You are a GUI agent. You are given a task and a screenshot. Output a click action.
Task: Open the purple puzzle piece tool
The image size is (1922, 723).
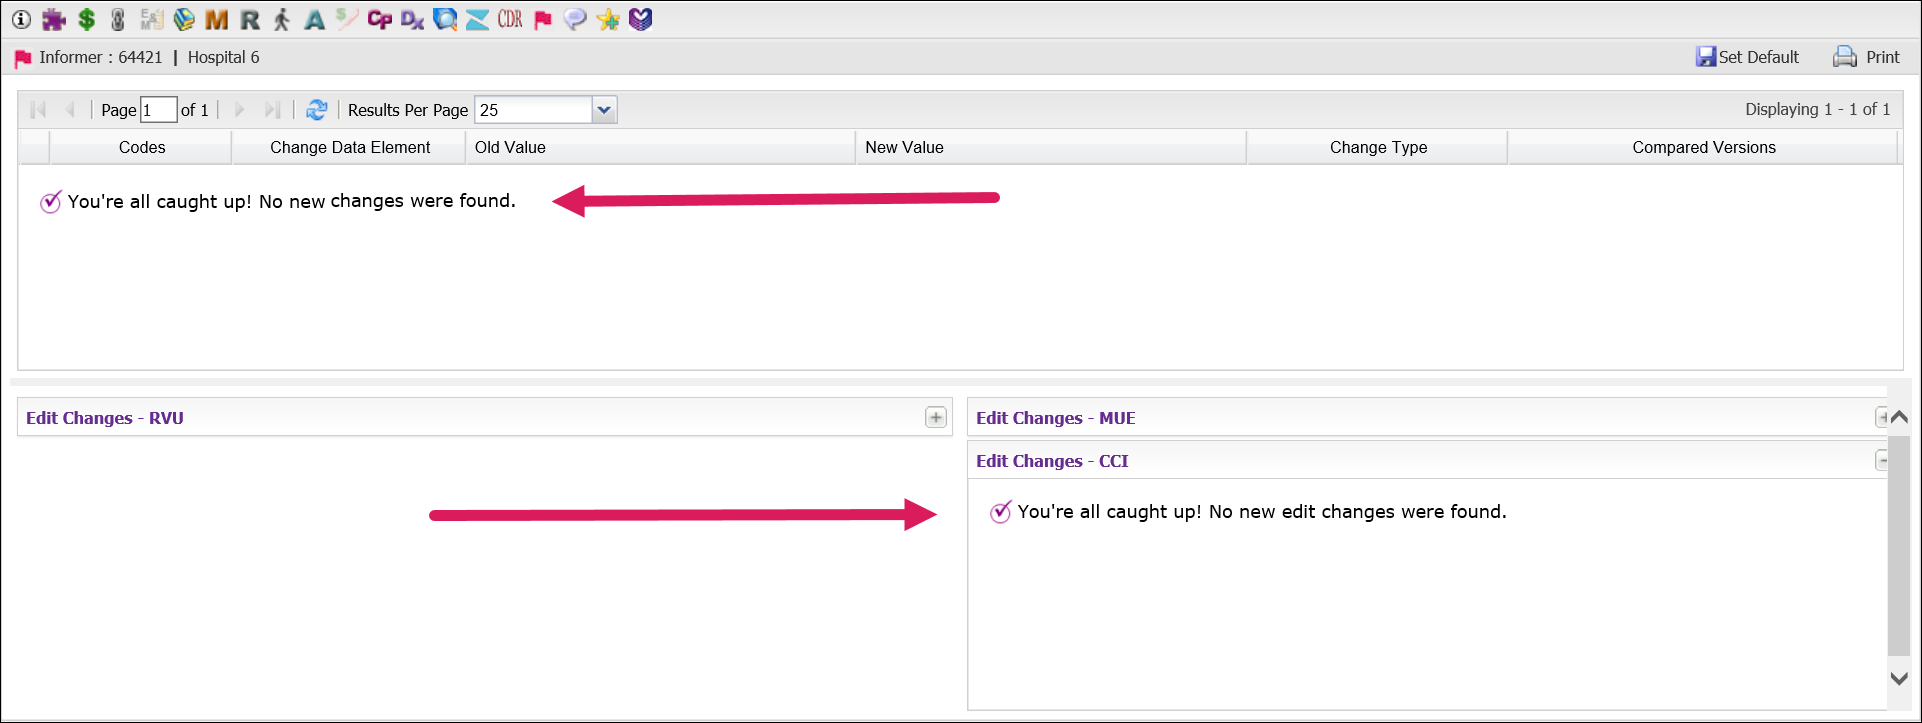tap(54, 19)
